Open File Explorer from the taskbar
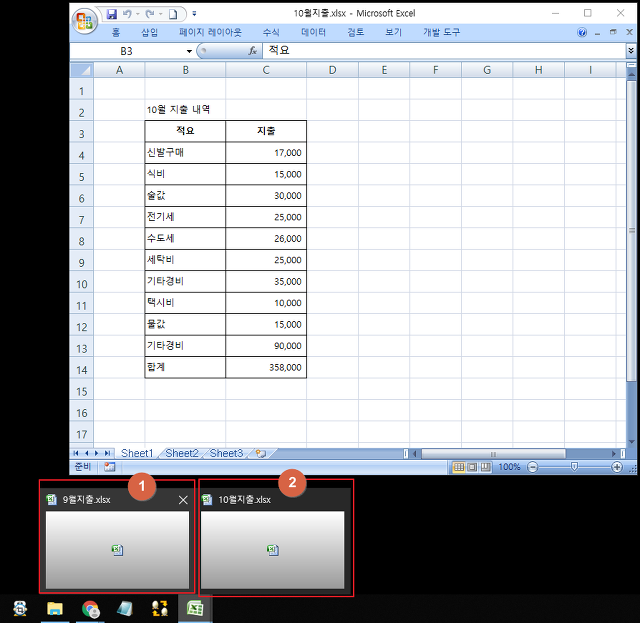Viewport: 640px width, 623px height. [x=55, y=608]
